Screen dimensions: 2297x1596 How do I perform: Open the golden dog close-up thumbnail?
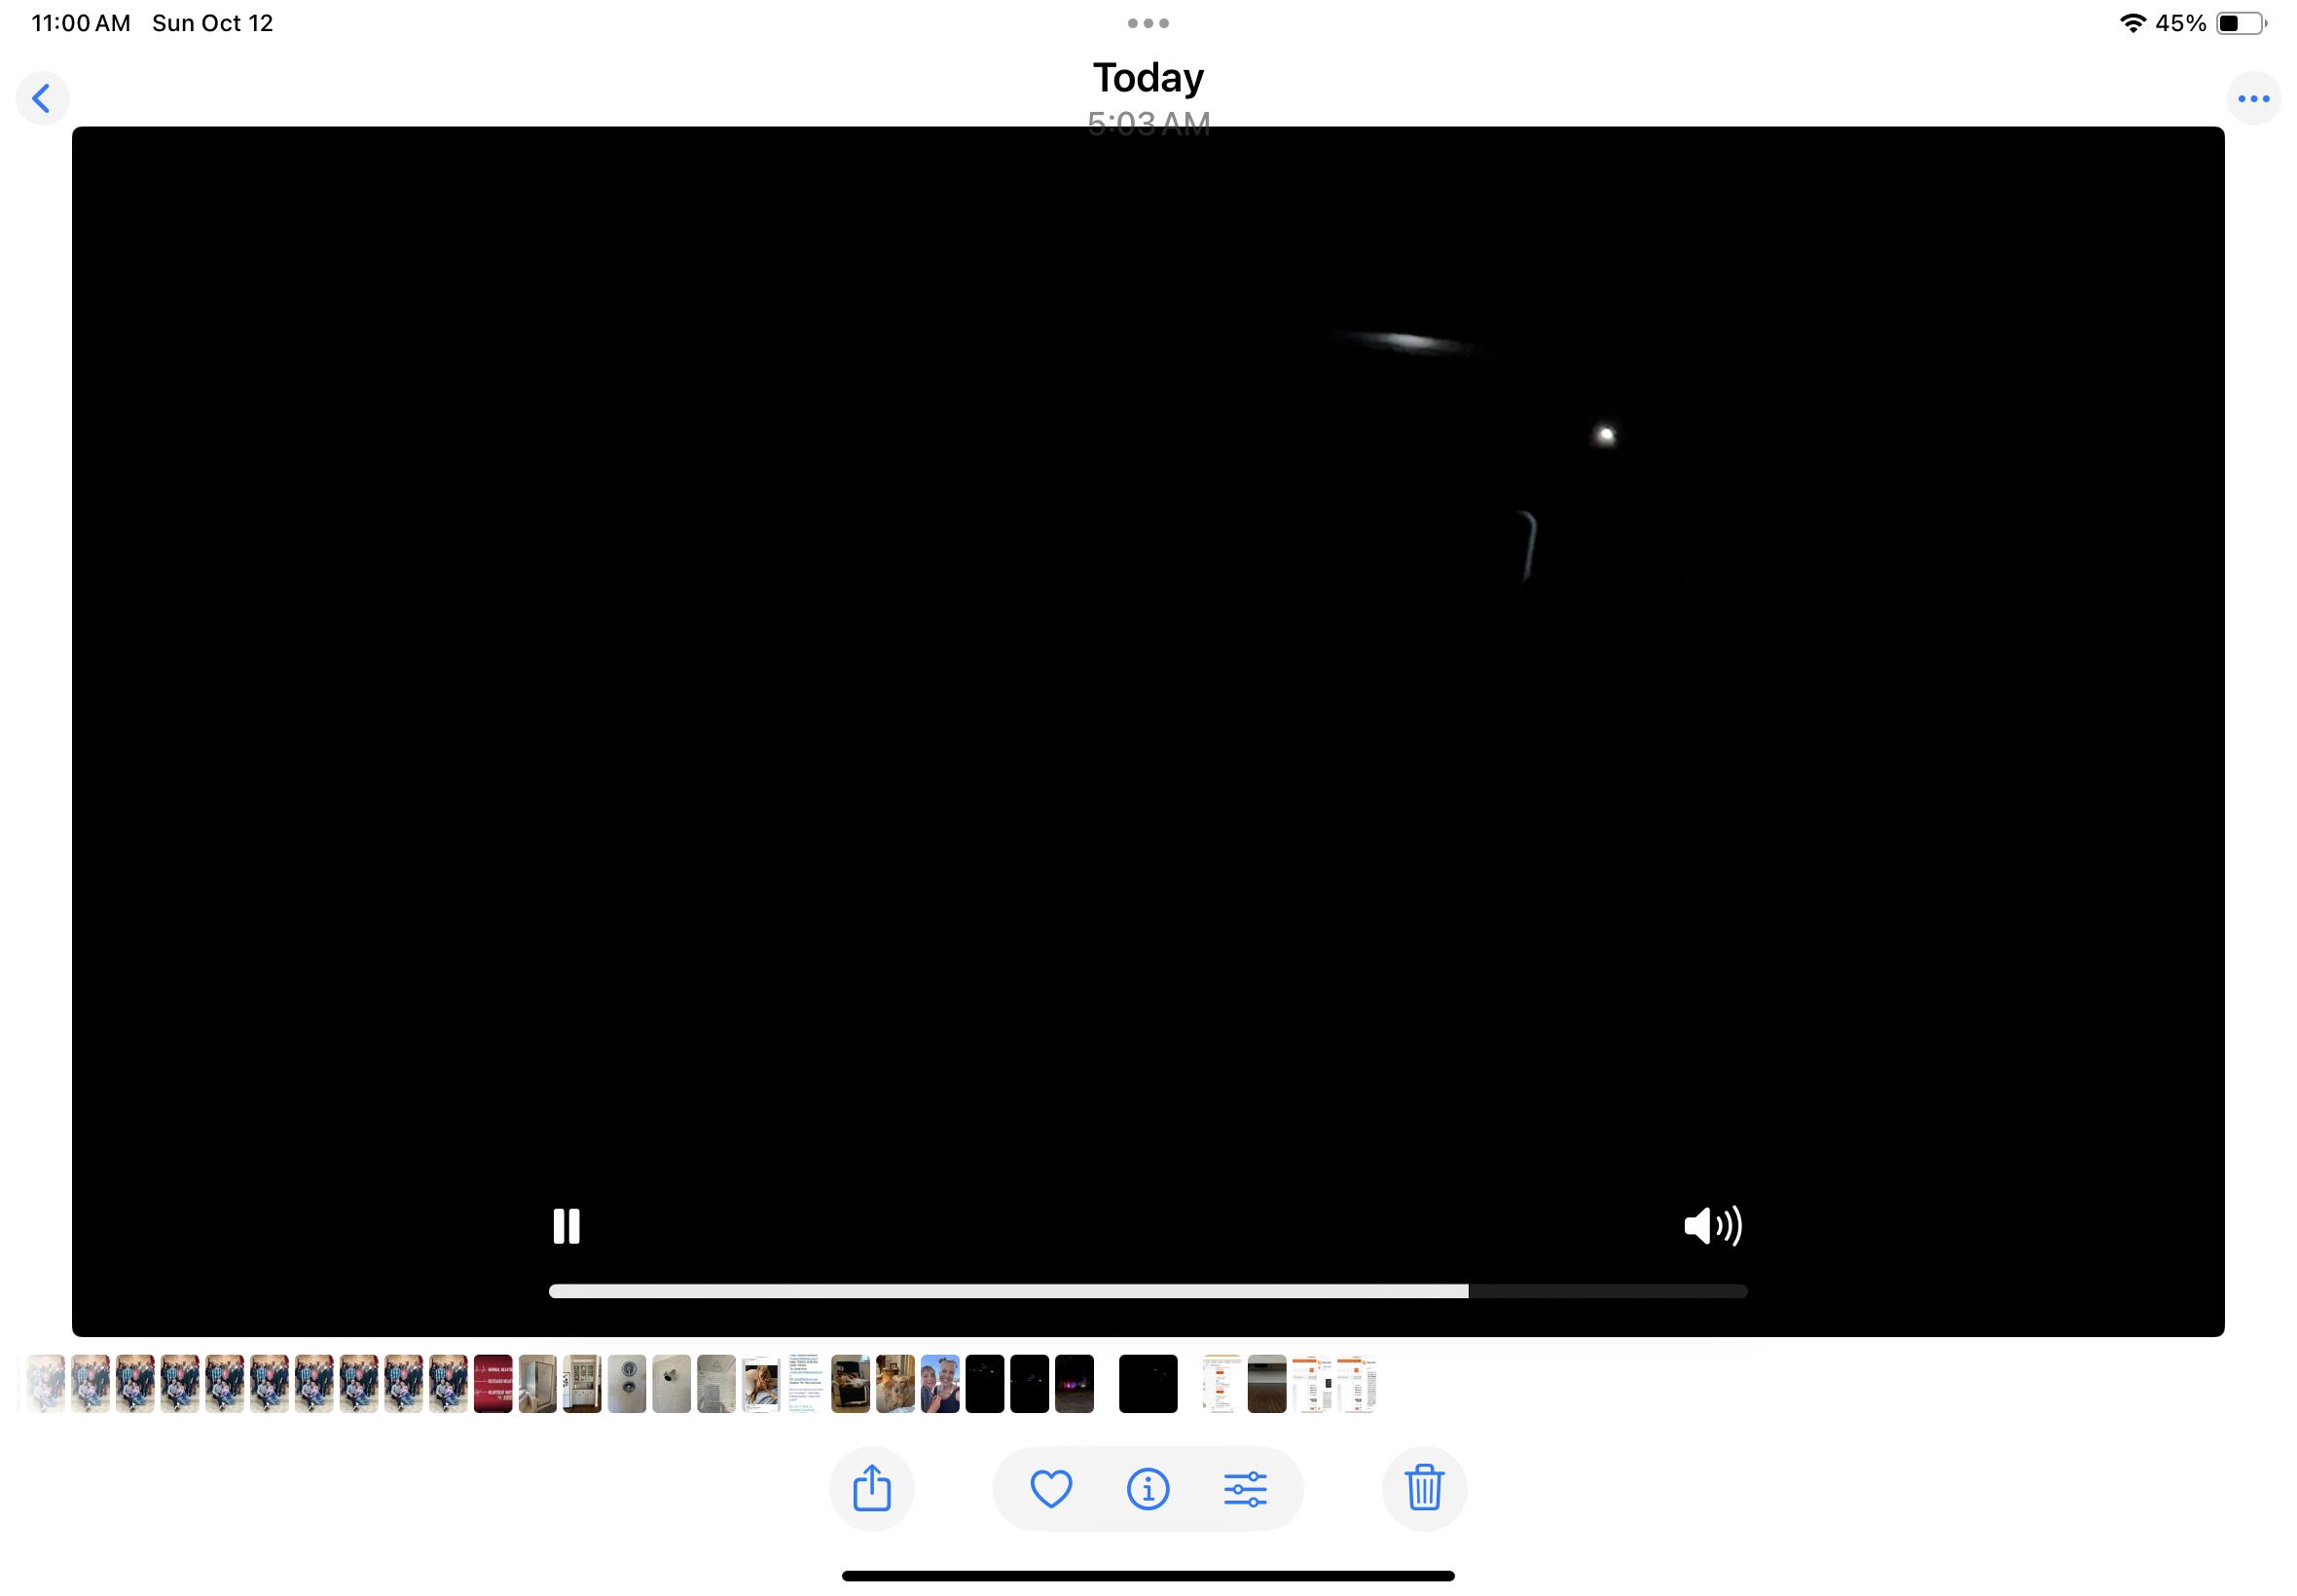[x=895, y=1384]
